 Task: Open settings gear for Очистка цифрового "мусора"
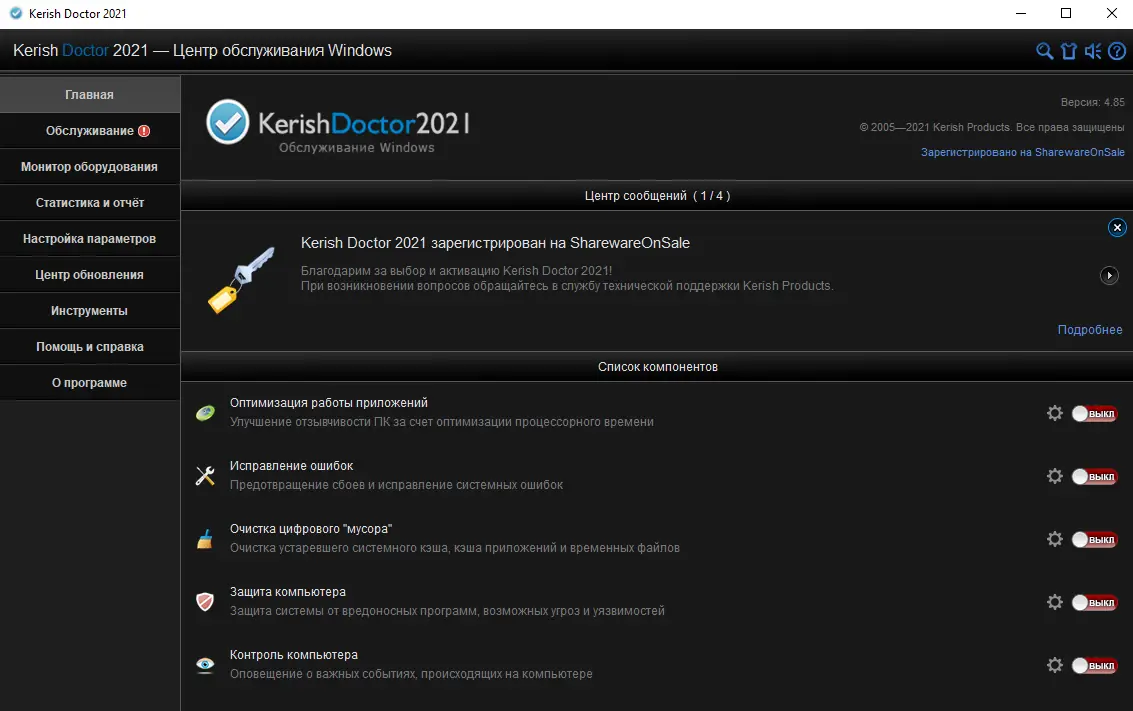coord(1054,538)
